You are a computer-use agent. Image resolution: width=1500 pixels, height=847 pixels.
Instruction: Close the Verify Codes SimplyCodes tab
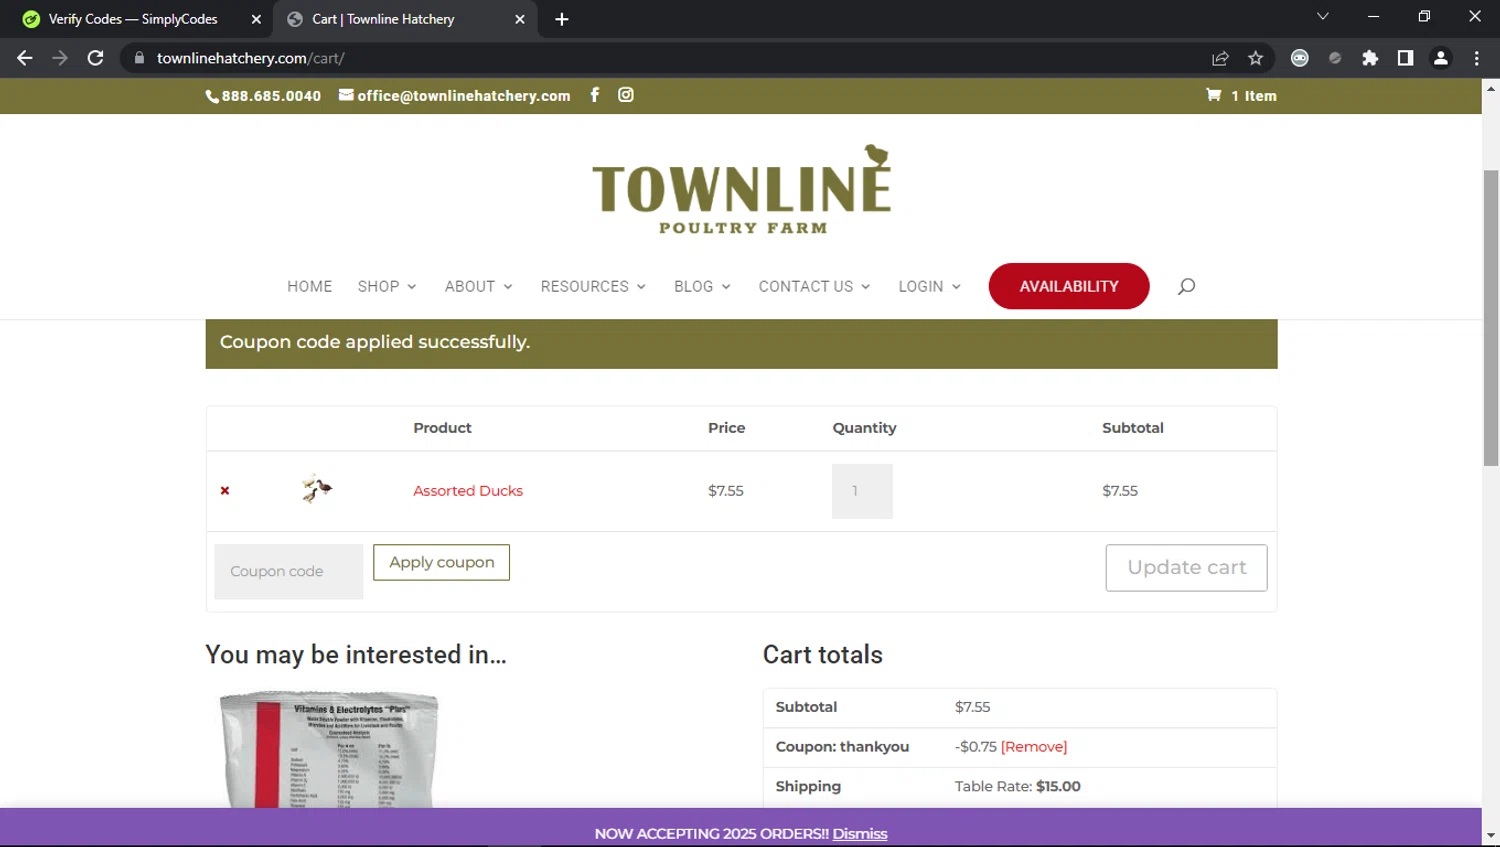point(256,19)
